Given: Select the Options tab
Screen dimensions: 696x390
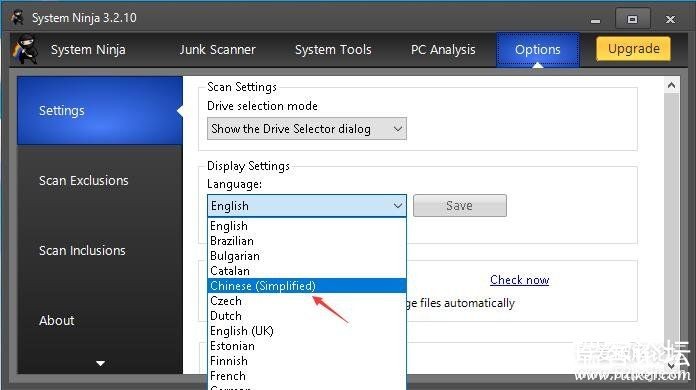Looking at the screenshot, I should tap(538, 50).
